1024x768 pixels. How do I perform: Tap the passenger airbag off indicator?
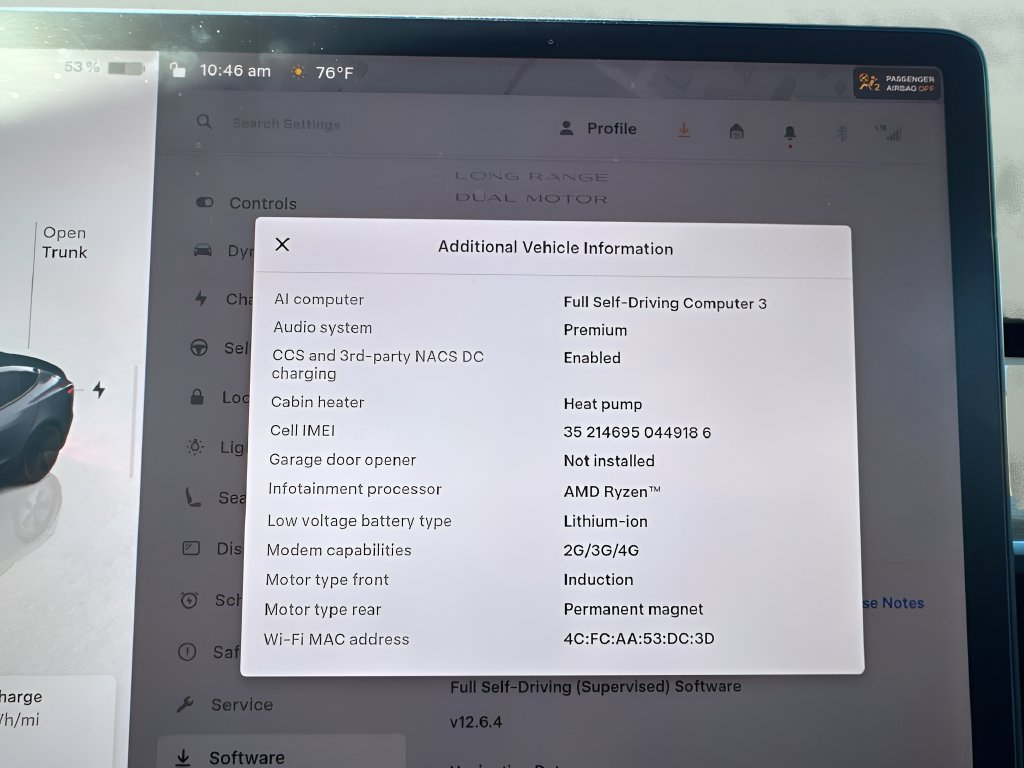click(x=897, y=83)
